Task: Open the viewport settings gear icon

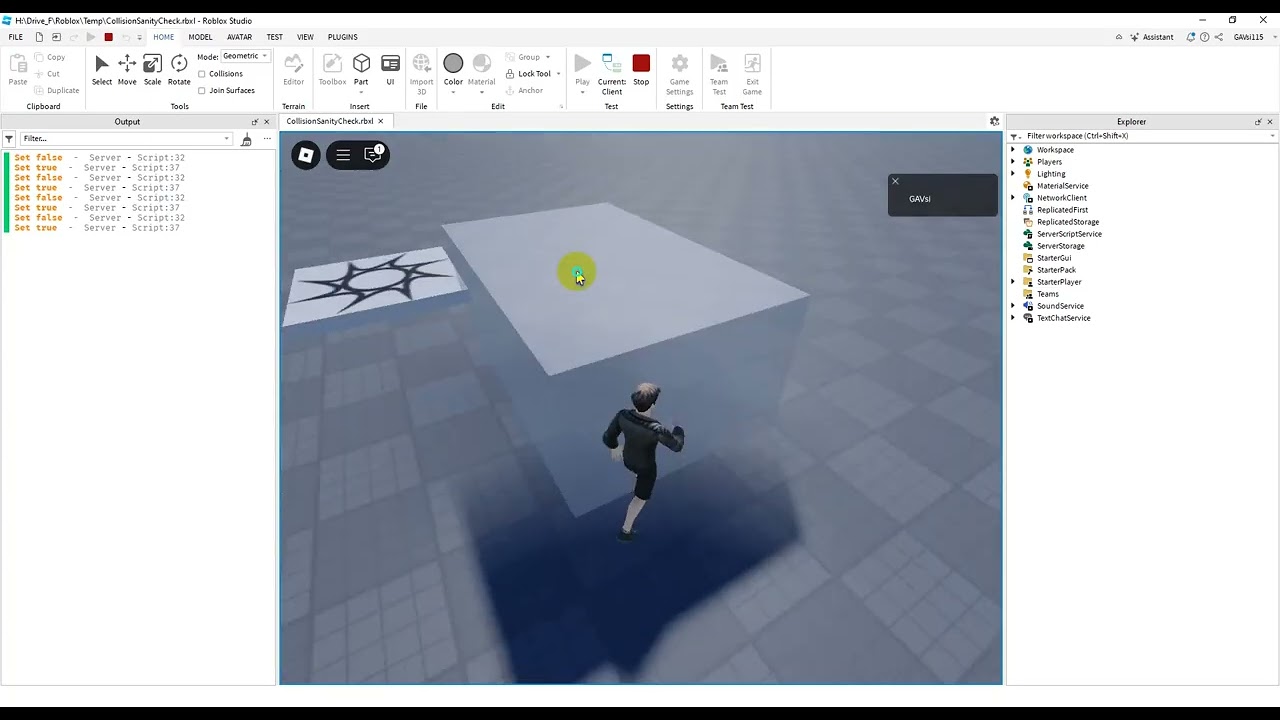Action: pyautogui.click(x=994, y=121)
